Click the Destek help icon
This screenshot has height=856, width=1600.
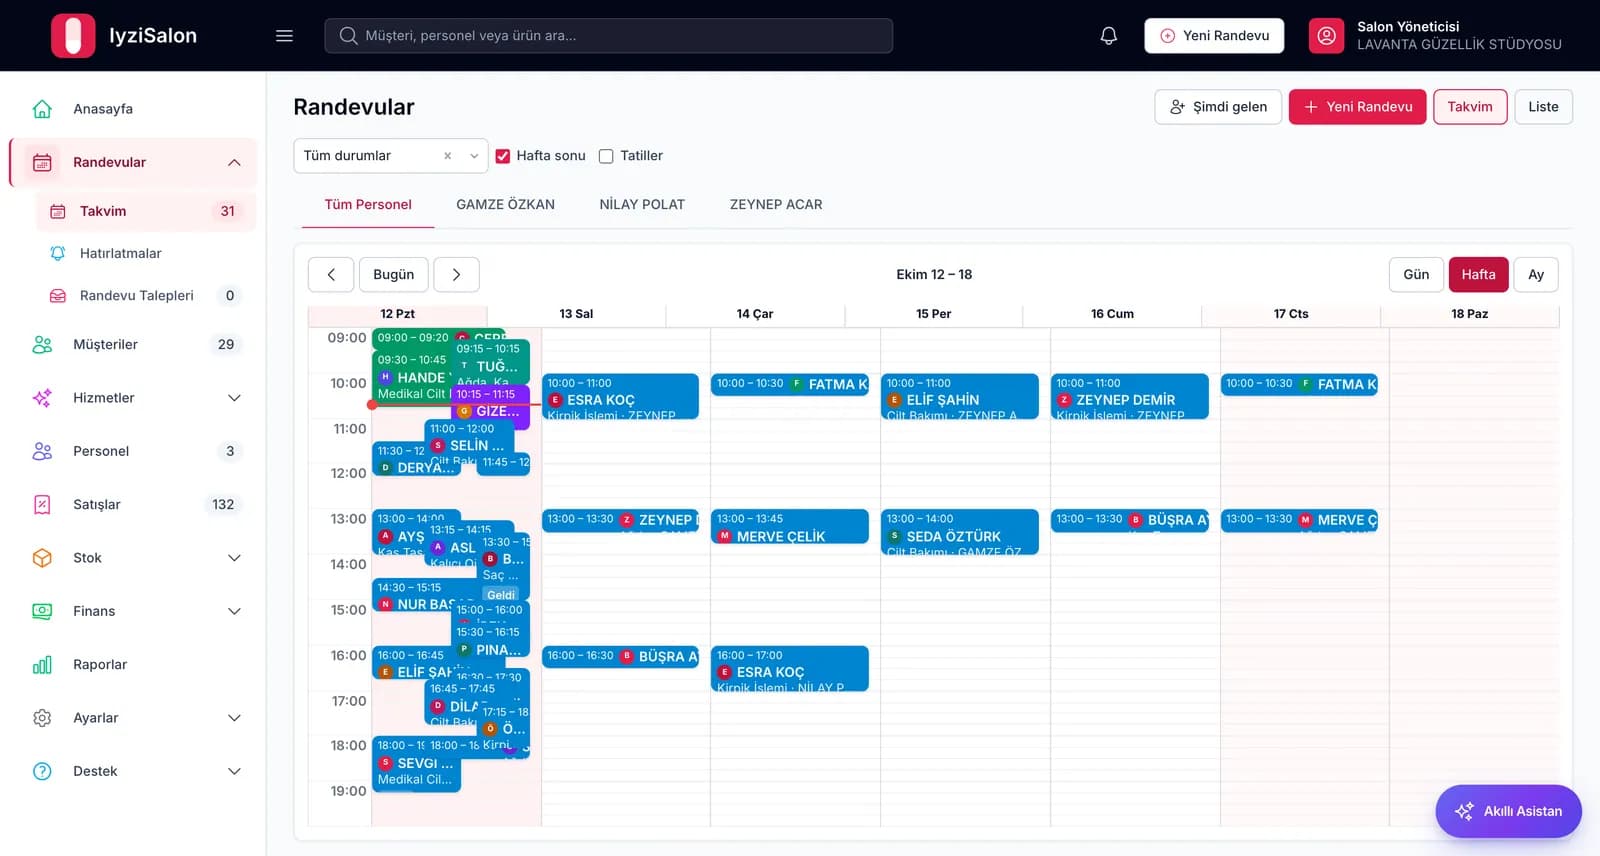42,771
